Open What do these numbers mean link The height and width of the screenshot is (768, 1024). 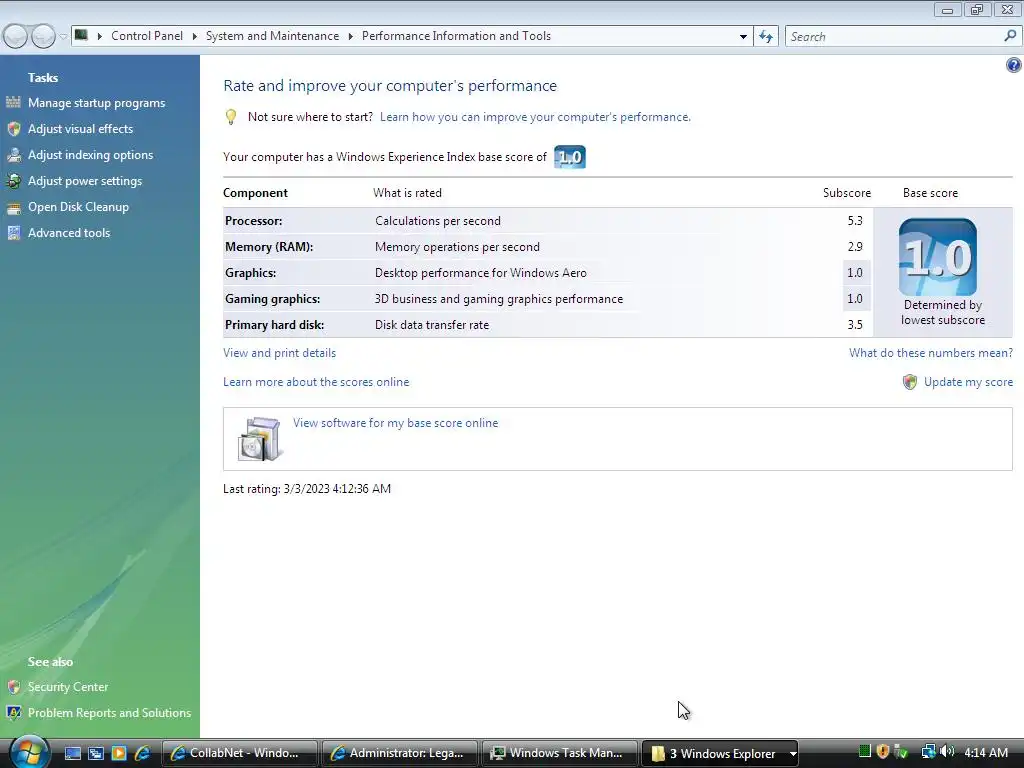(x=931, y=353)
